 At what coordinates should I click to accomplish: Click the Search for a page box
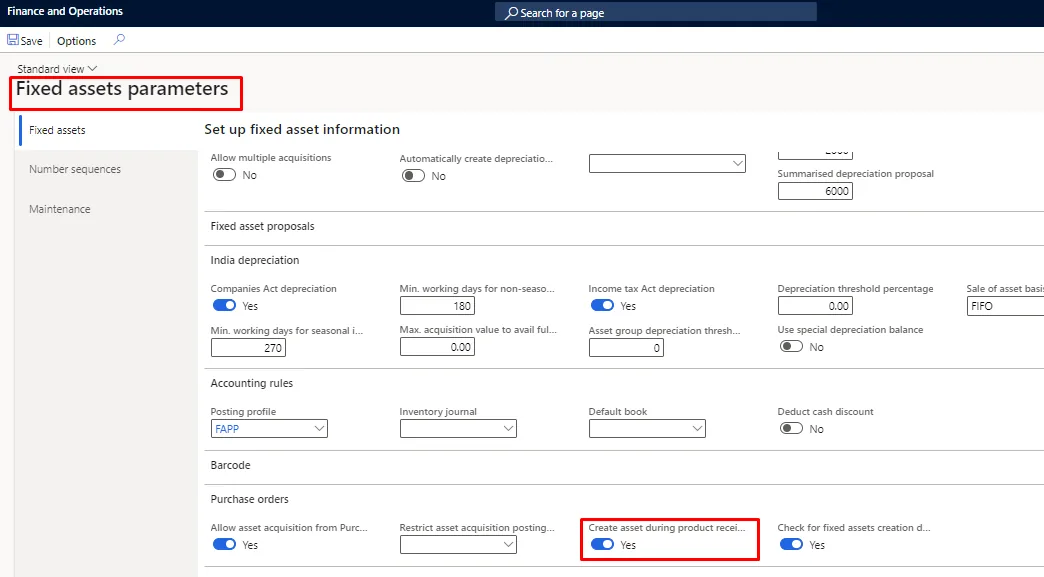pyautogui.click(x=656, y=13)
